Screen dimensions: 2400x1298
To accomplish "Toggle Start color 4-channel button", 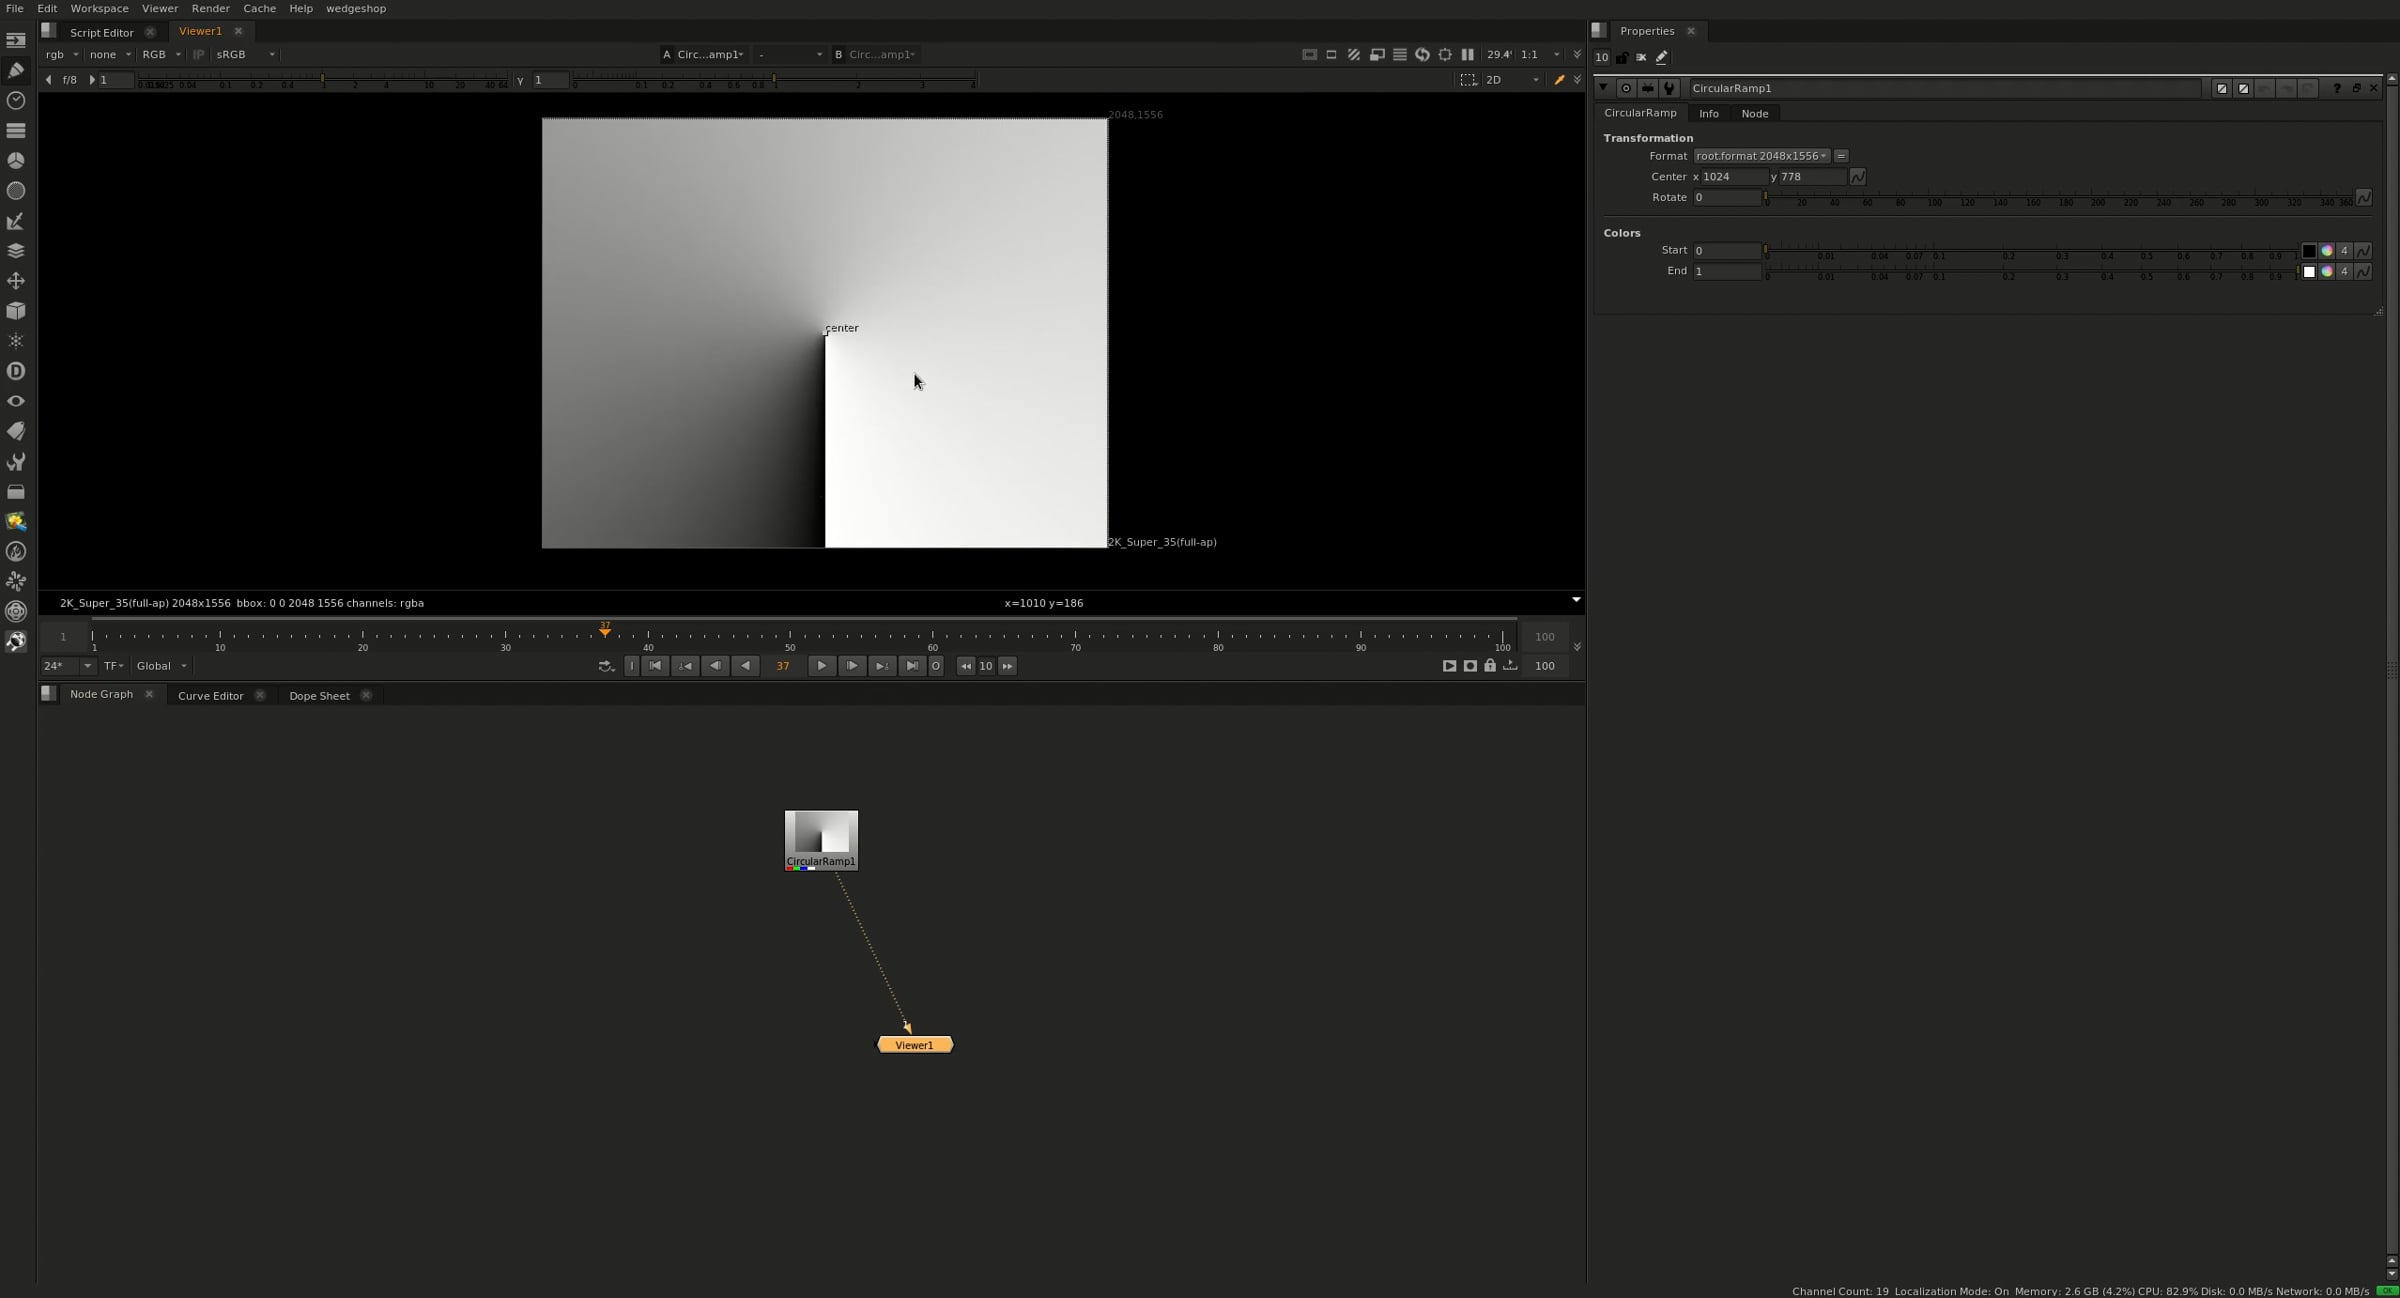I will 2344,251.
